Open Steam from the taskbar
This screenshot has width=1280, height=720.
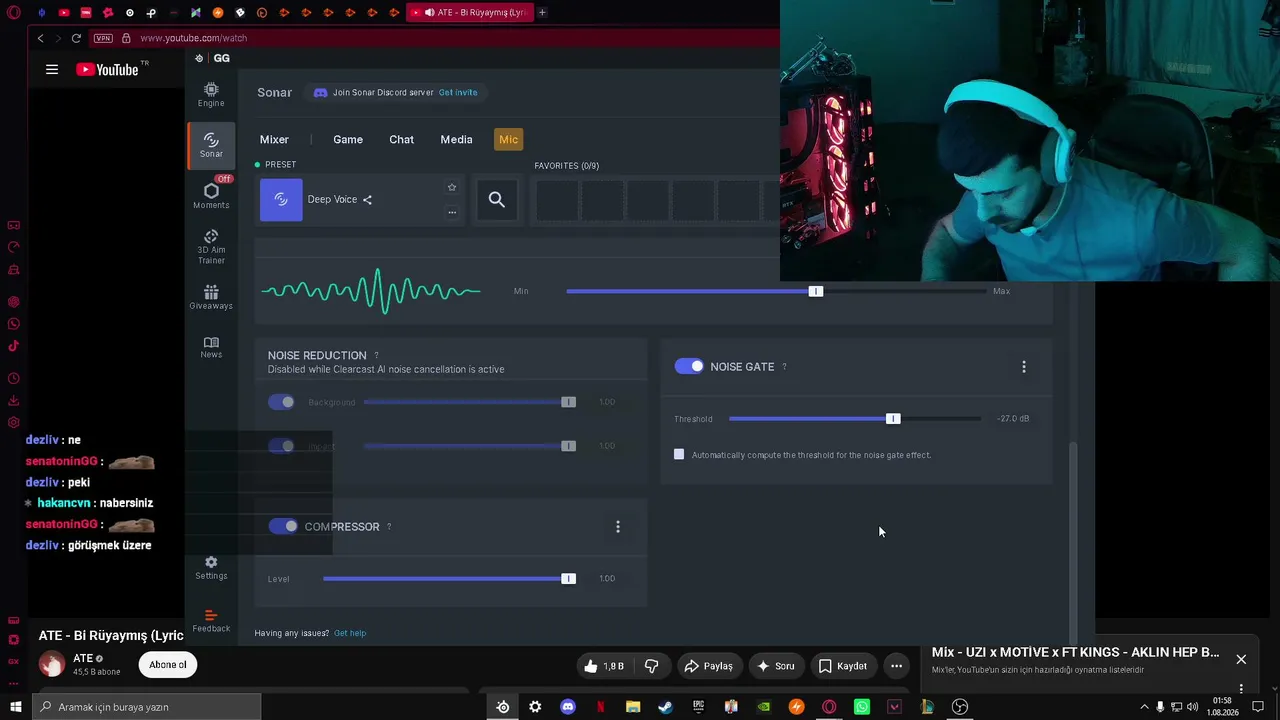coord(665,707)
